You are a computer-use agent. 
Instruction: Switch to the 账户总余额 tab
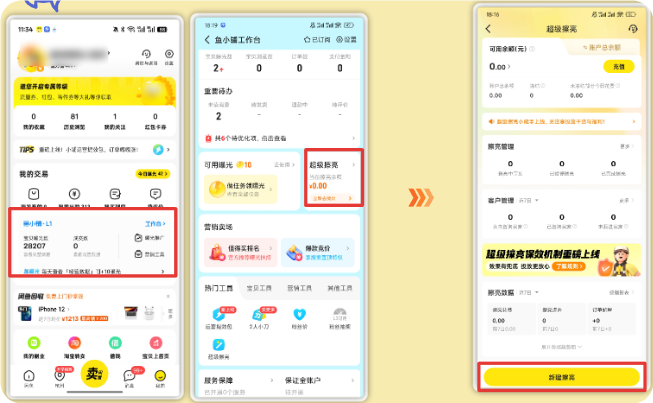click(601, 47)
